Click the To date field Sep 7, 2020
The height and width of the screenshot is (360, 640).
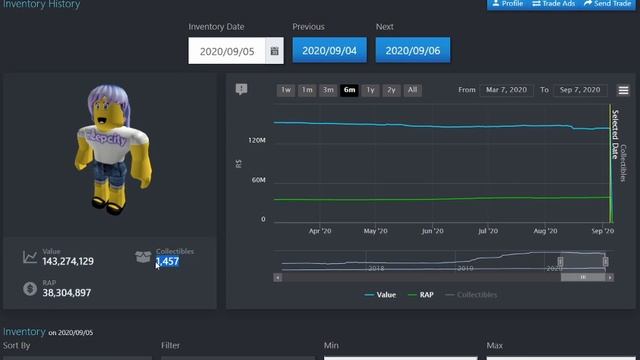pyautogui.click(x=580, y=90)
